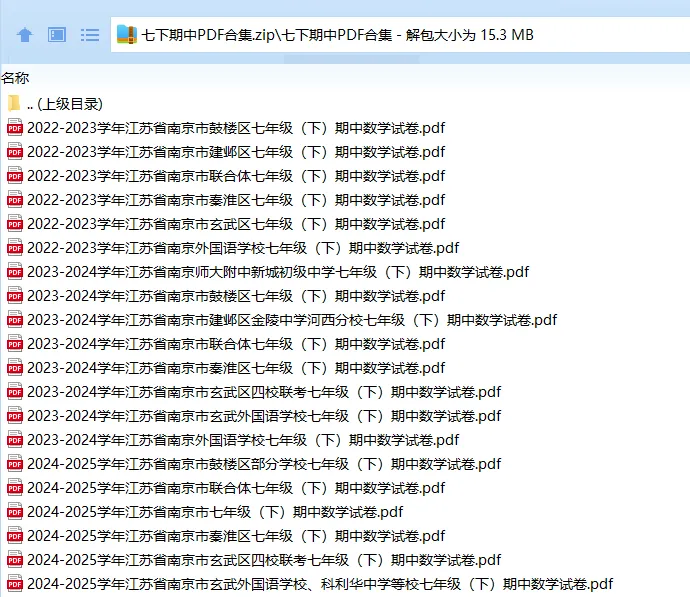The image size is (690, 597).
Task: Click PDF icon of 2024-2025 联合体 file
Action: coord(15,487)
